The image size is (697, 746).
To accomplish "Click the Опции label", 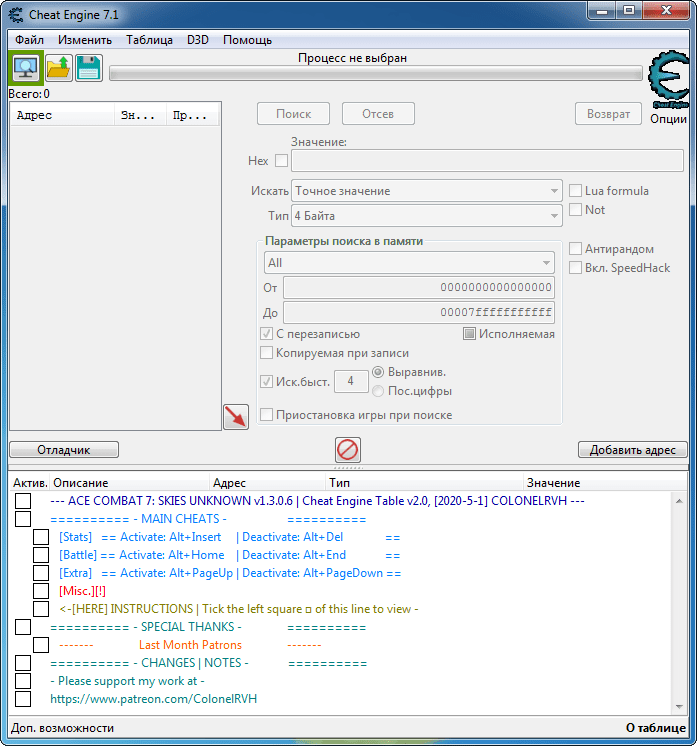I will (668, 119).
